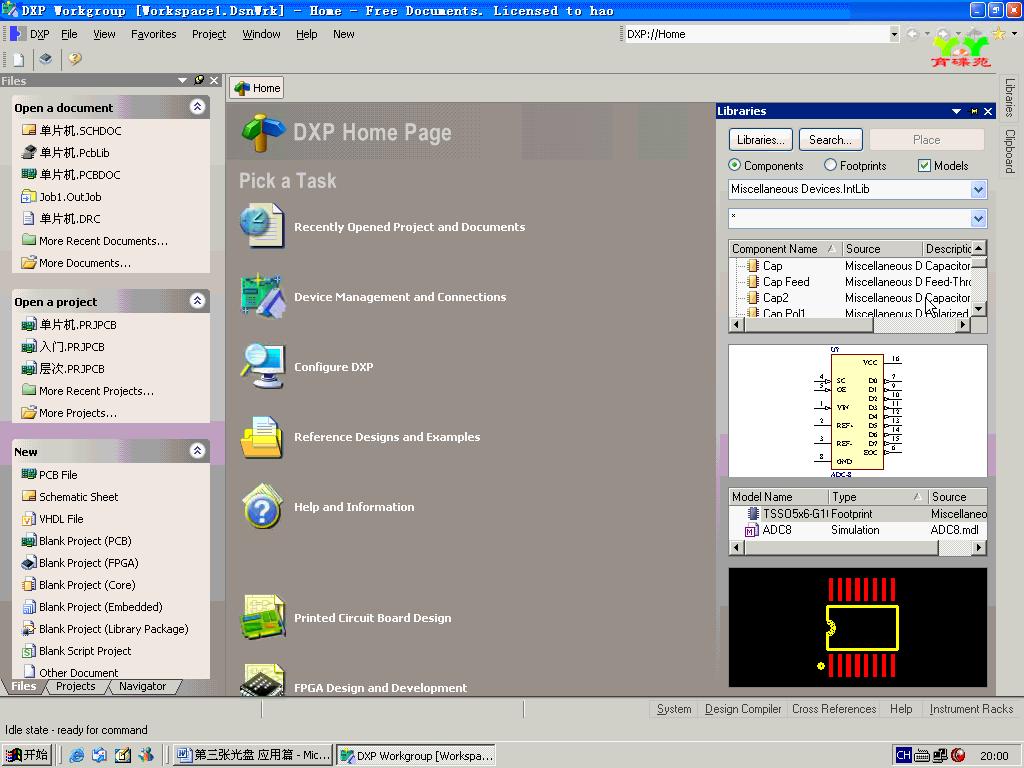Switch to the Navigator panel tab
The height and width of the screenshot is (768, 1024).
[x=142, y=686]
